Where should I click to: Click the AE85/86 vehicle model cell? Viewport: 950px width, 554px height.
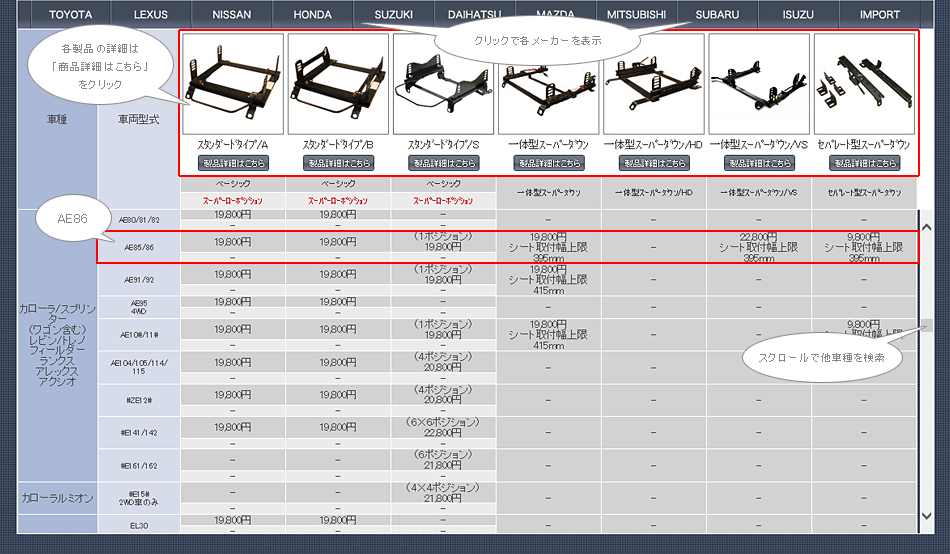coord(139,247)
